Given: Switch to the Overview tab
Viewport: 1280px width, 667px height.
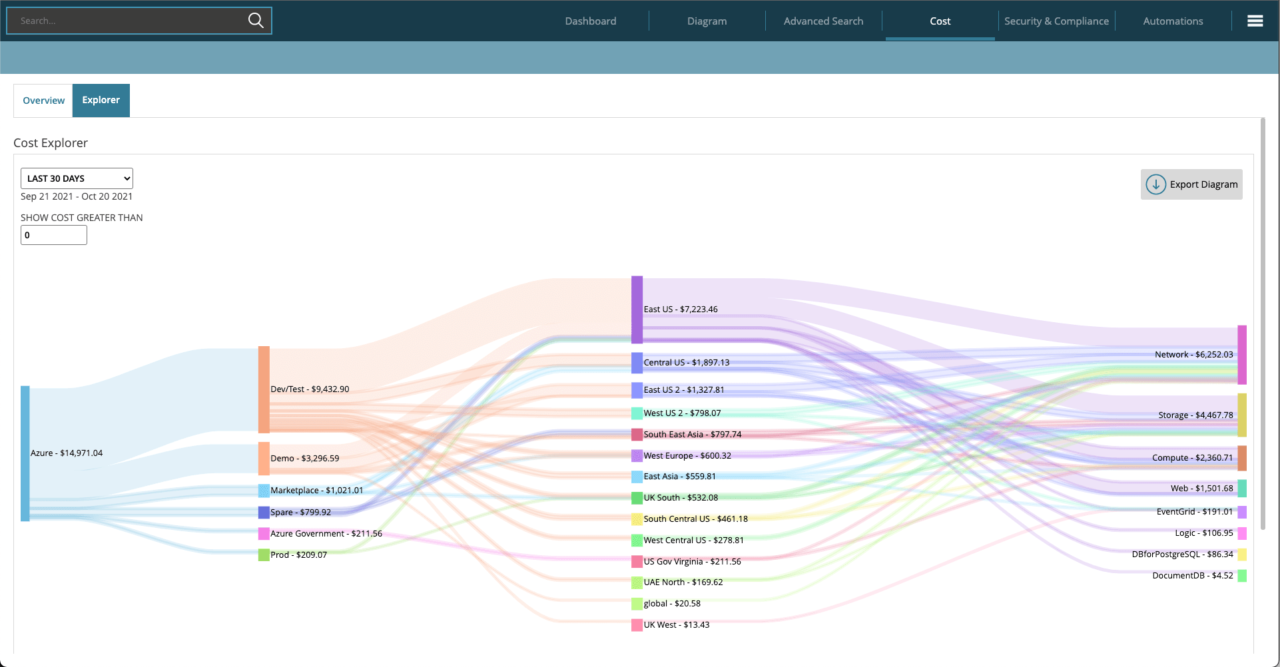Looking at the screenshot, I should [x=43, y=100].
